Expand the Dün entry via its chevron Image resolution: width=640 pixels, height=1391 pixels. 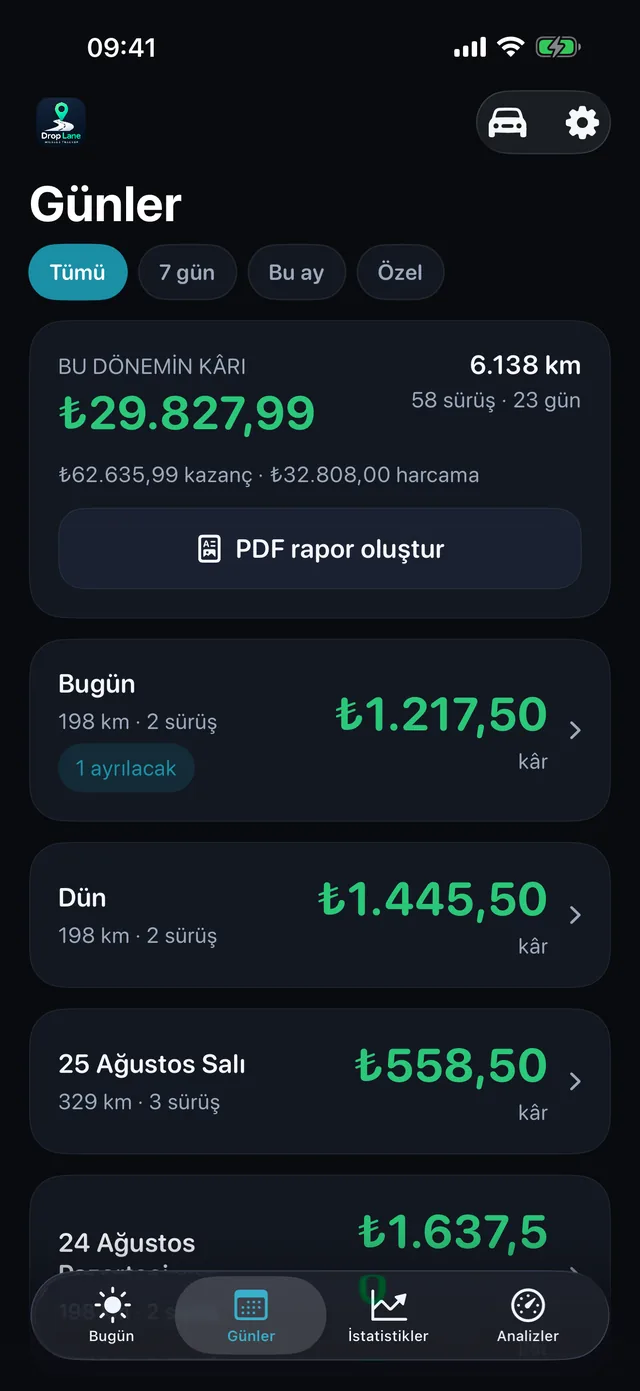[x=575, y=915]
